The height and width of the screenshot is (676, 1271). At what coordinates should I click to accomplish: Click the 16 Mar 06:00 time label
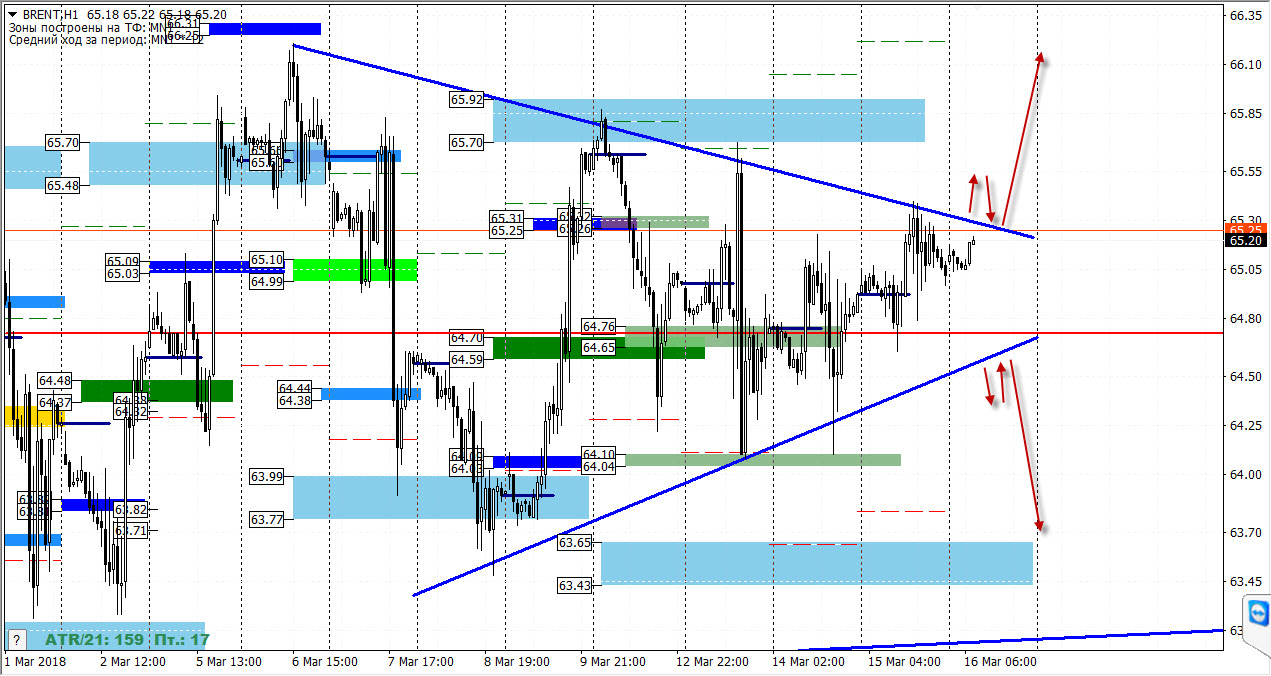coord(1001,662)
